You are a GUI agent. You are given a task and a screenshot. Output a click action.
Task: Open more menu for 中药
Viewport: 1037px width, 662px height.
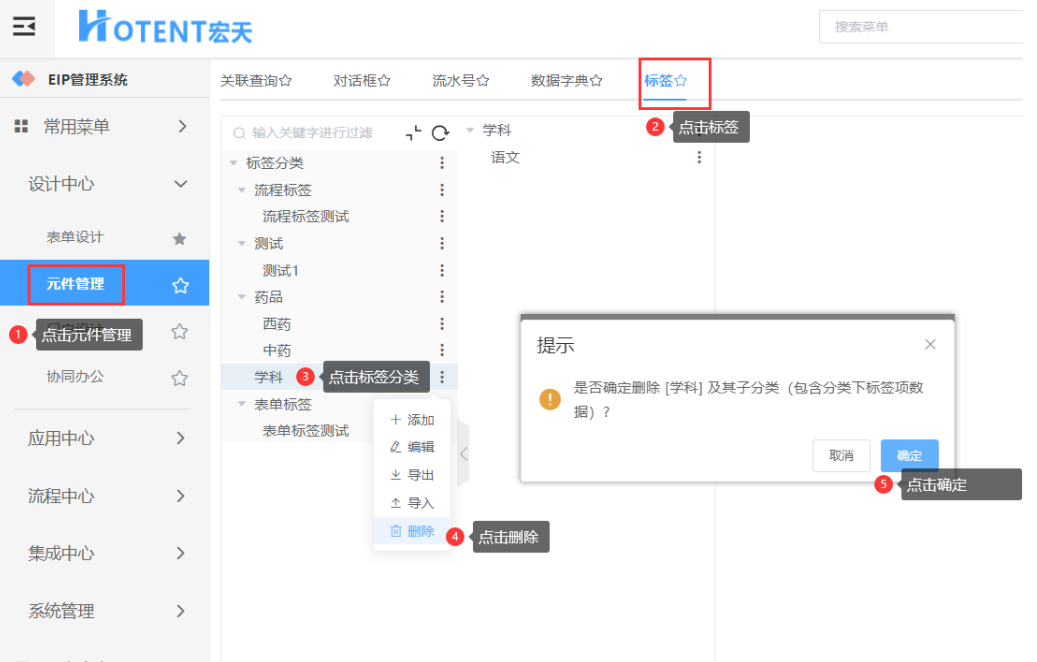point(442,350)
